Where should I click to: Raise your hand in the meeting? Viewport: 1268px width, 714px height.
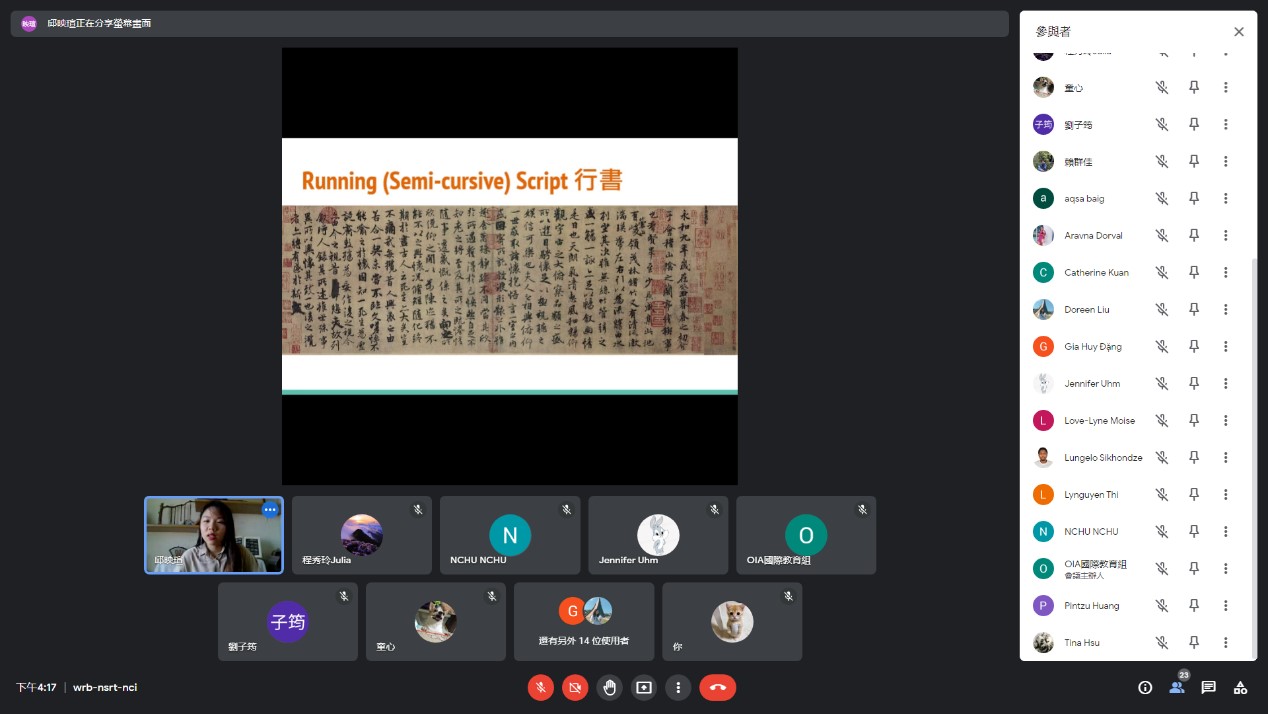click(x=609, y=687)
